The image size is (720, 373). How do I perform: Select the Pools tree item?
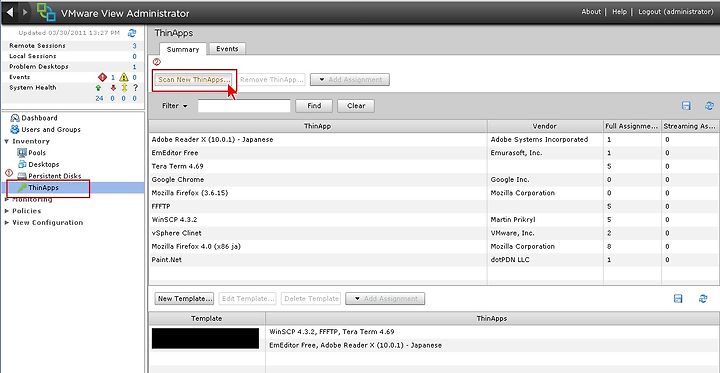tap(37, 153)
